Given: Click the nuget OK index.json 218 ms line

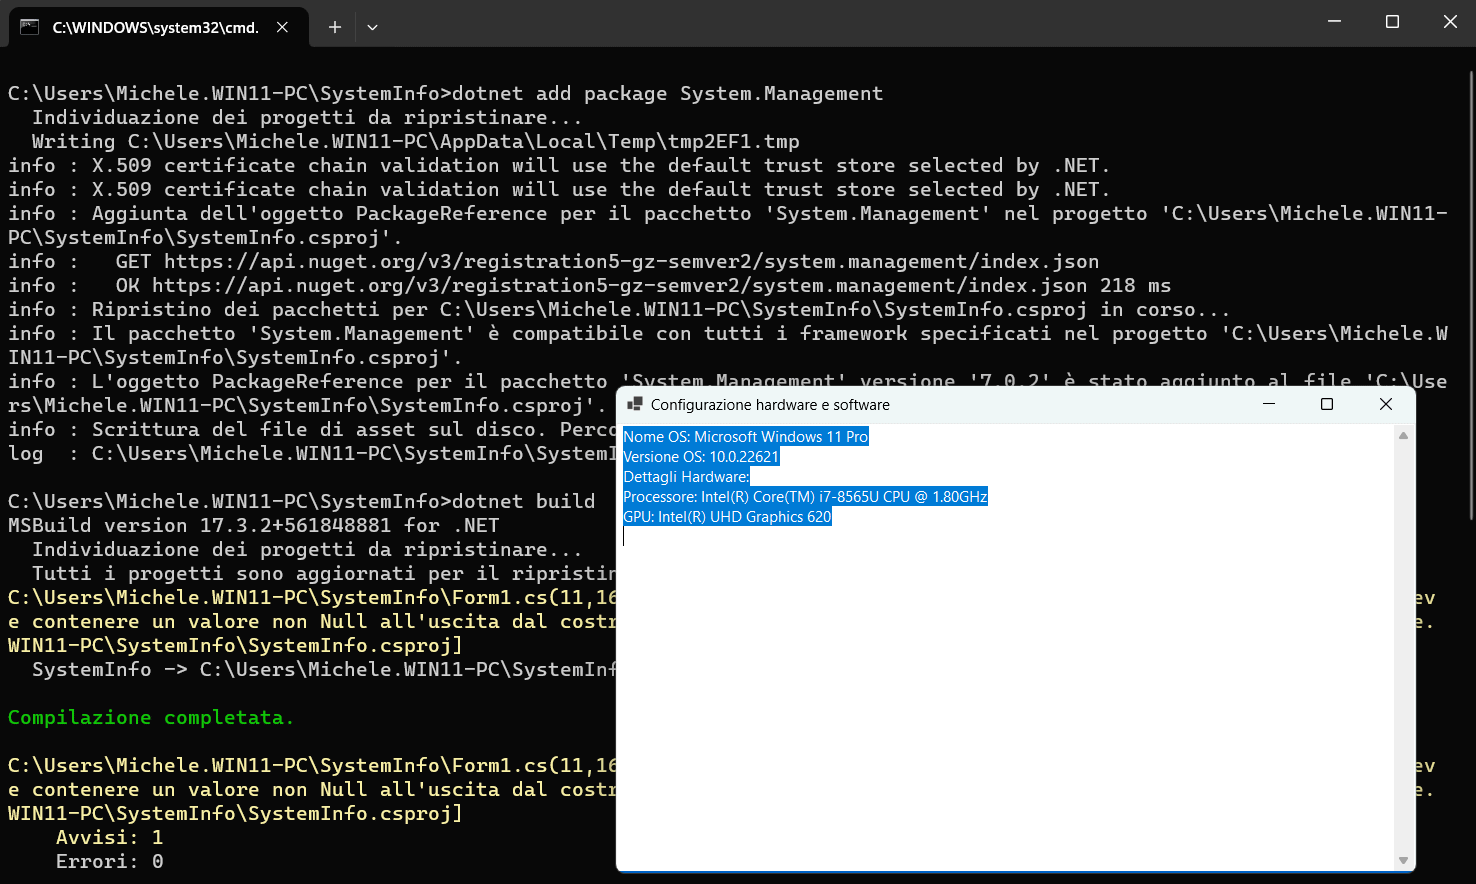Looking at the screenshot, I should [590, 286].
